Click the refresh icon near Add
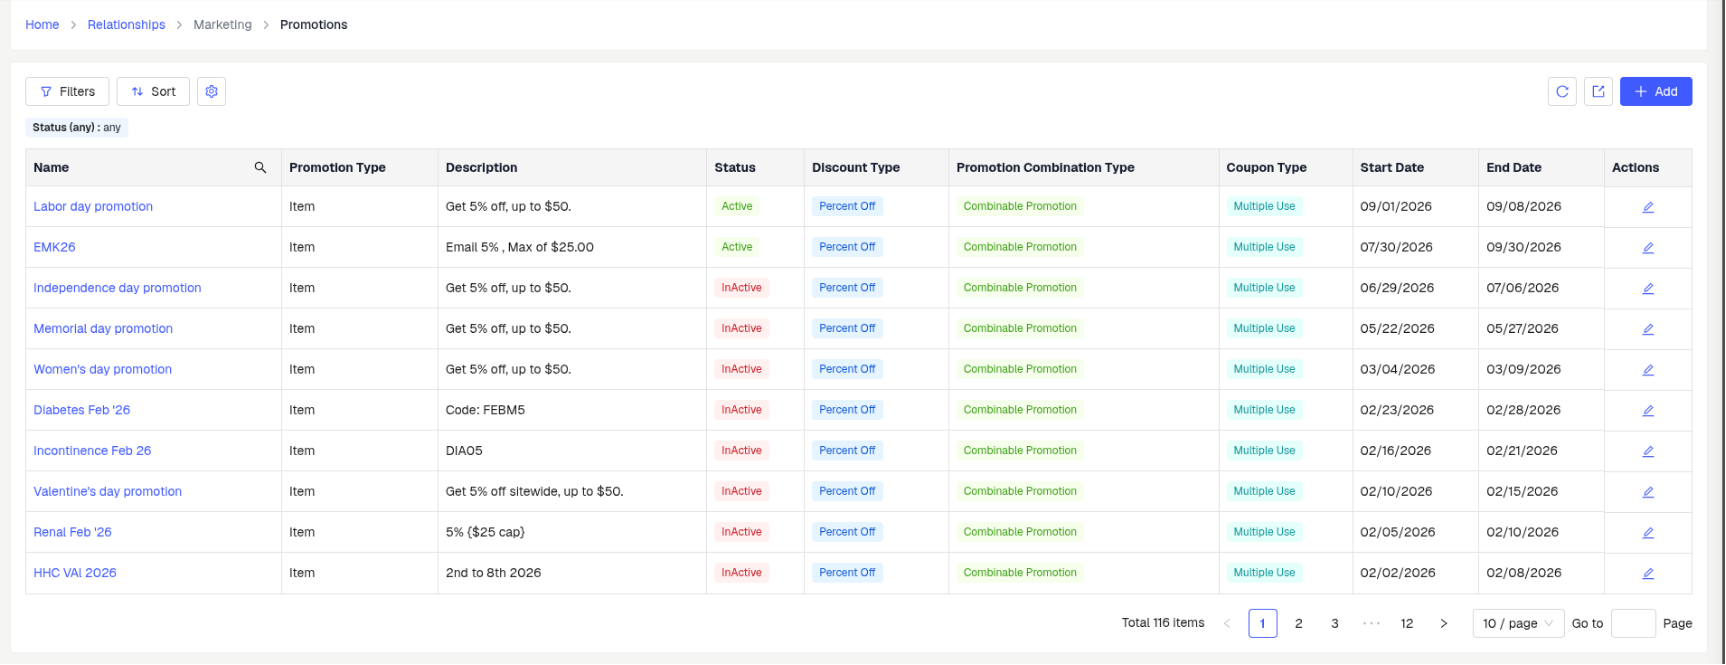 click(x=1562, y=92)
